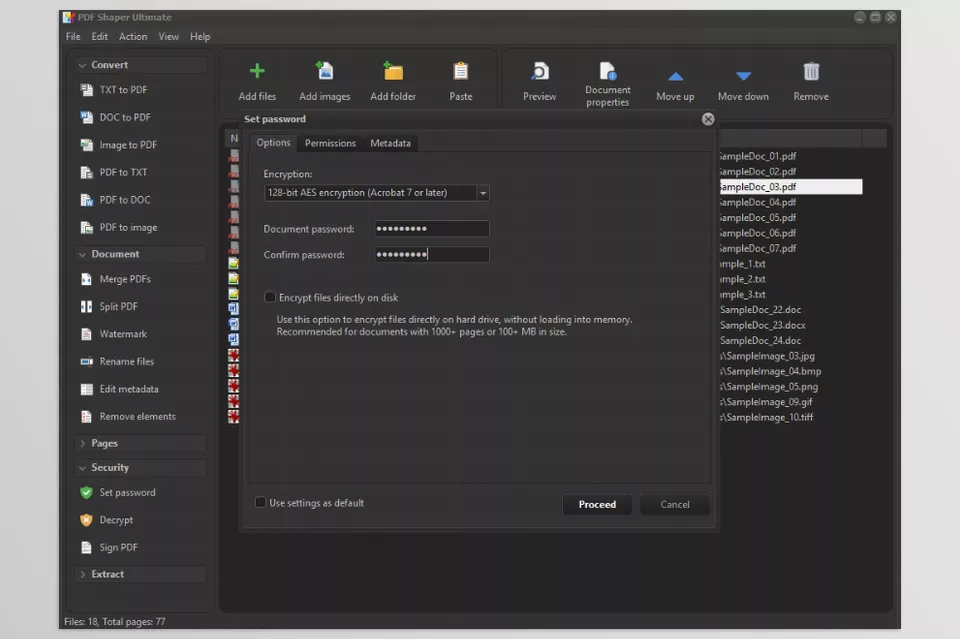The height and width of the screenshot is (639, 960).
Task: Enable Encrypt files directly on disk
Action: click(270, 296)
